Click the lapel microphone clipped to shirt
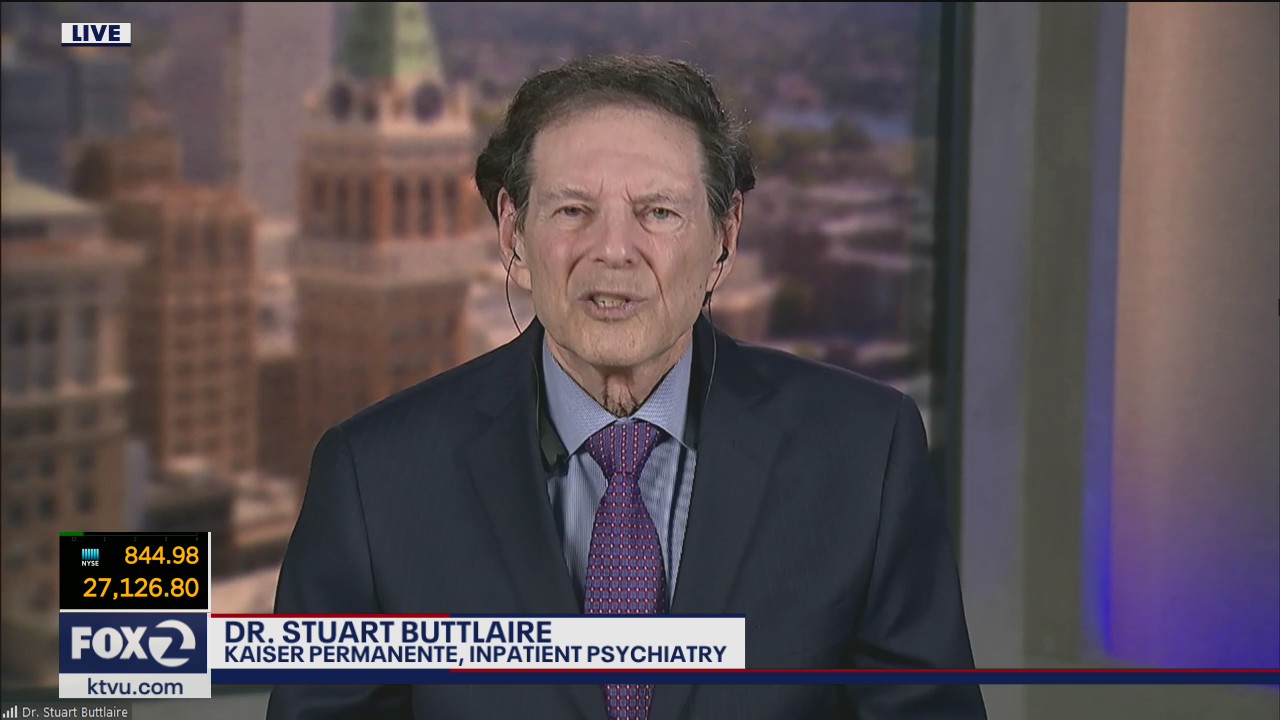This screenshot has height=720, width=1280. [x=549, y=452]
